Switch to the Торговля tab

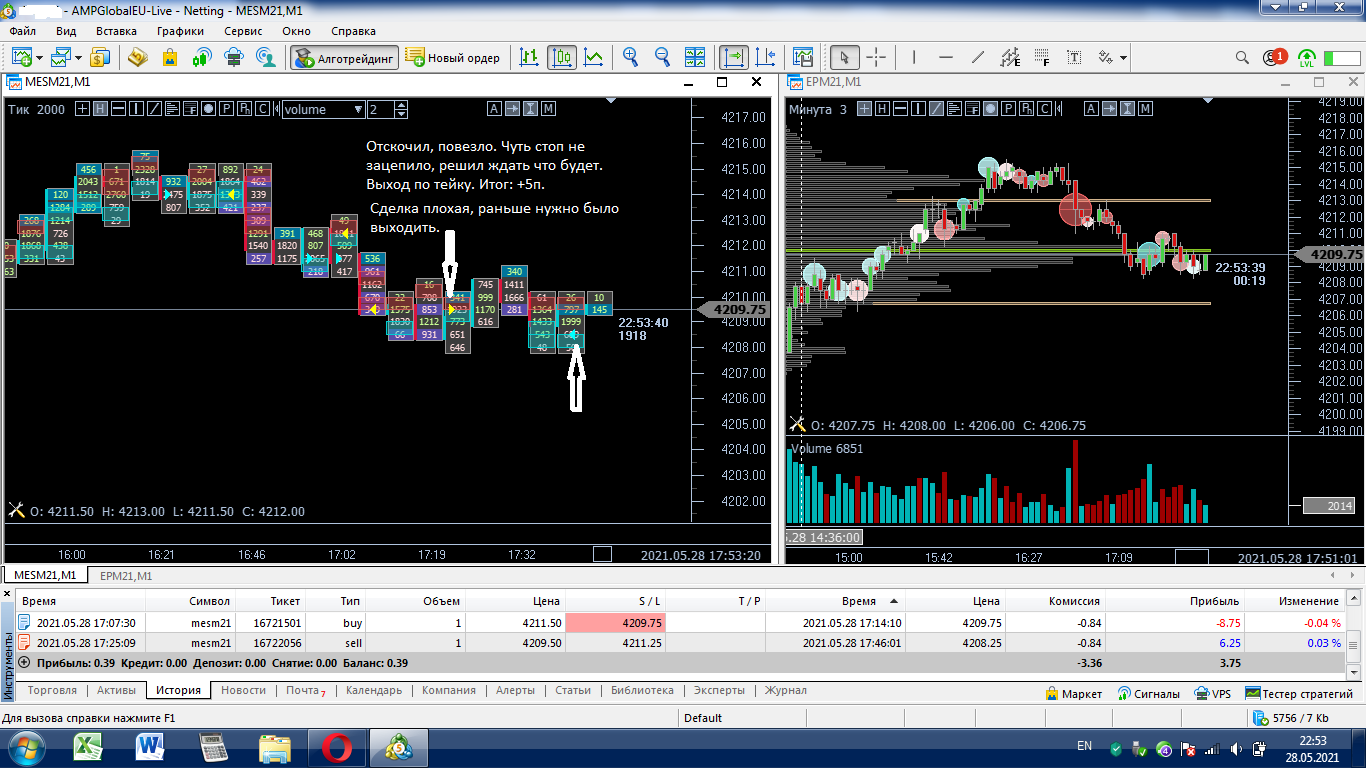point(53,690)
